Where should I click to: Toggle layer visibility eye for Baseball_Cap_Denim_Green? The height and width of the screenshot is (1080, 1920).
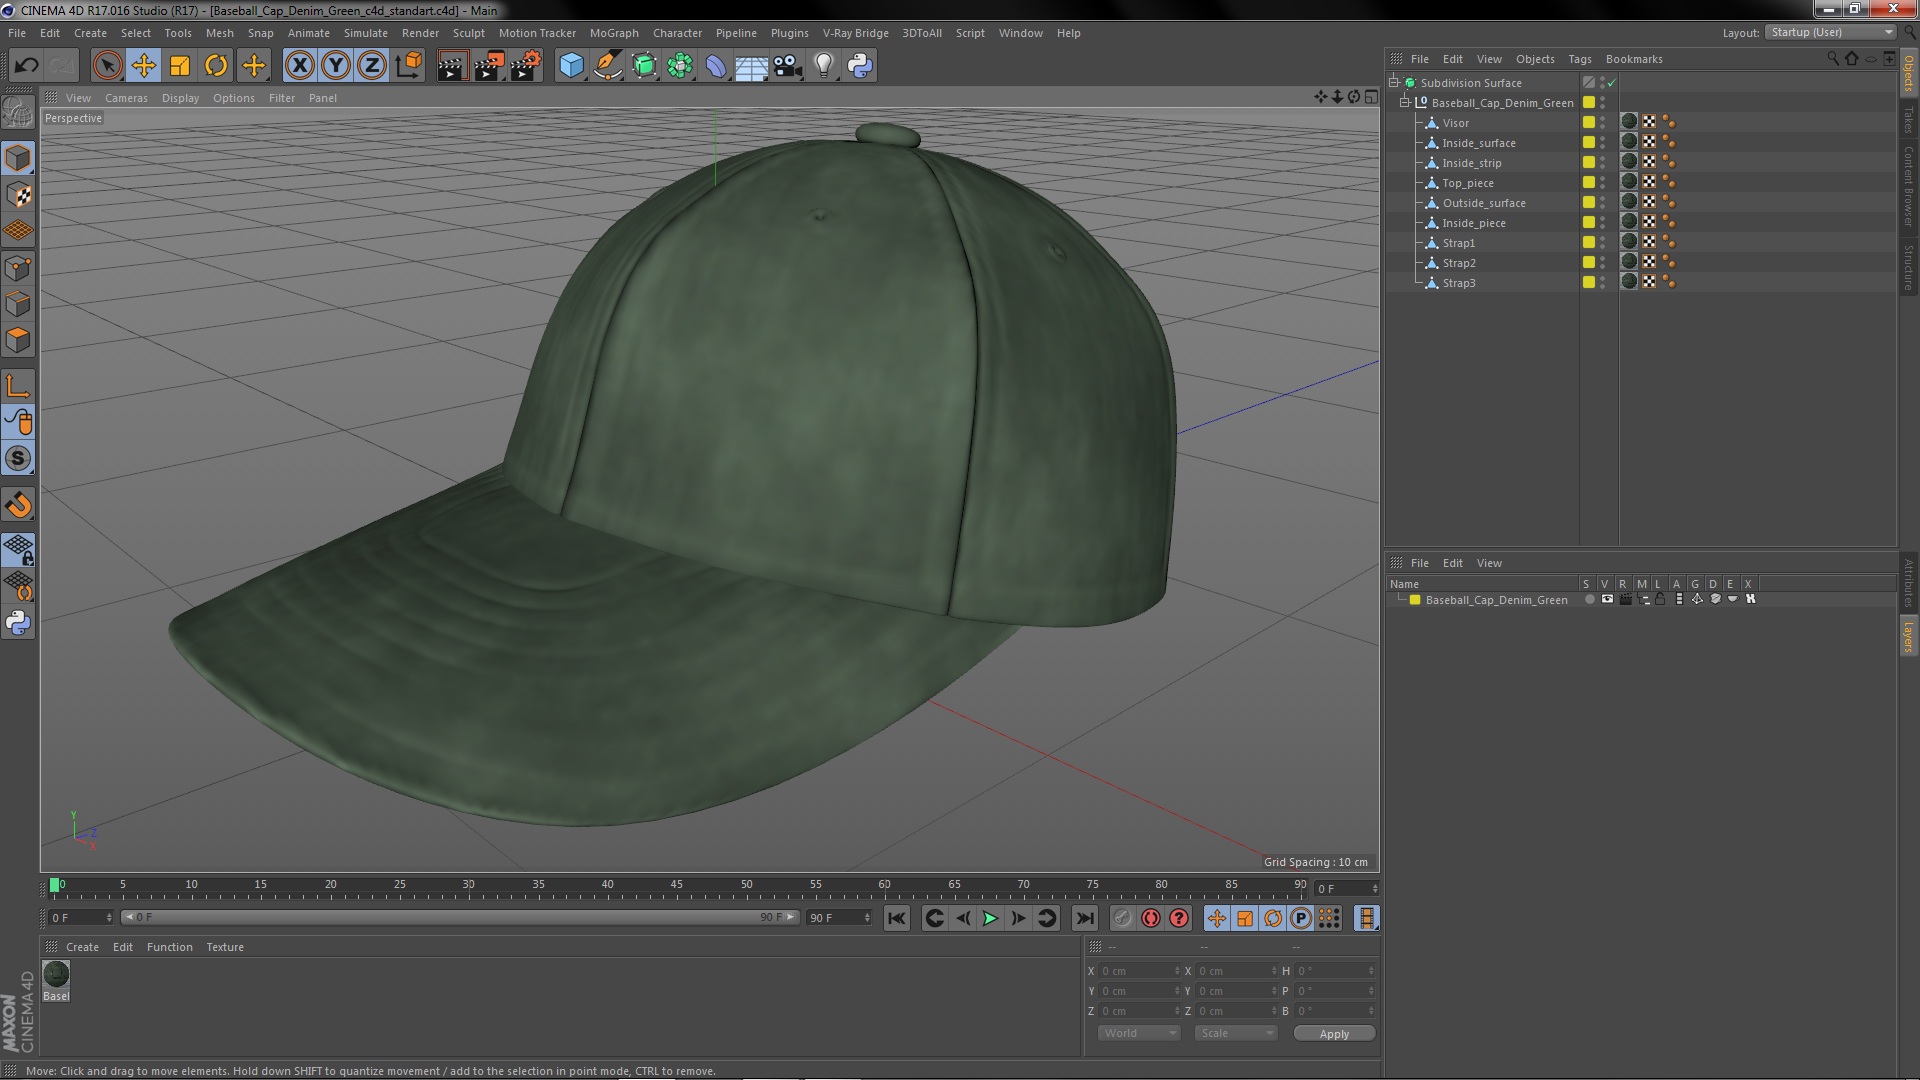click(x=1607, y=599)
